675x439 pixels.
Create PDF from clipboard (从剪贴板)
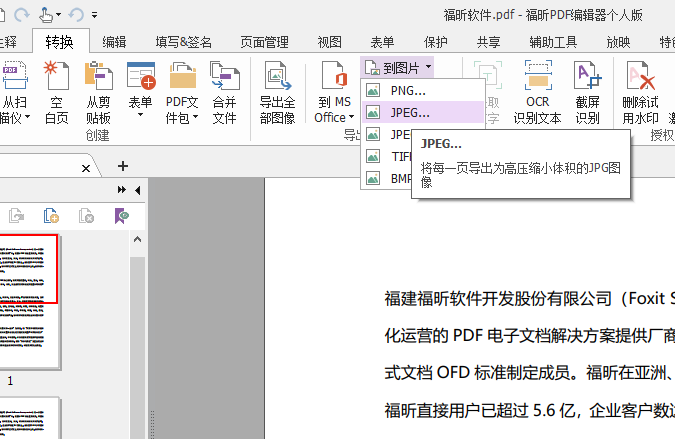click(98, 93)
